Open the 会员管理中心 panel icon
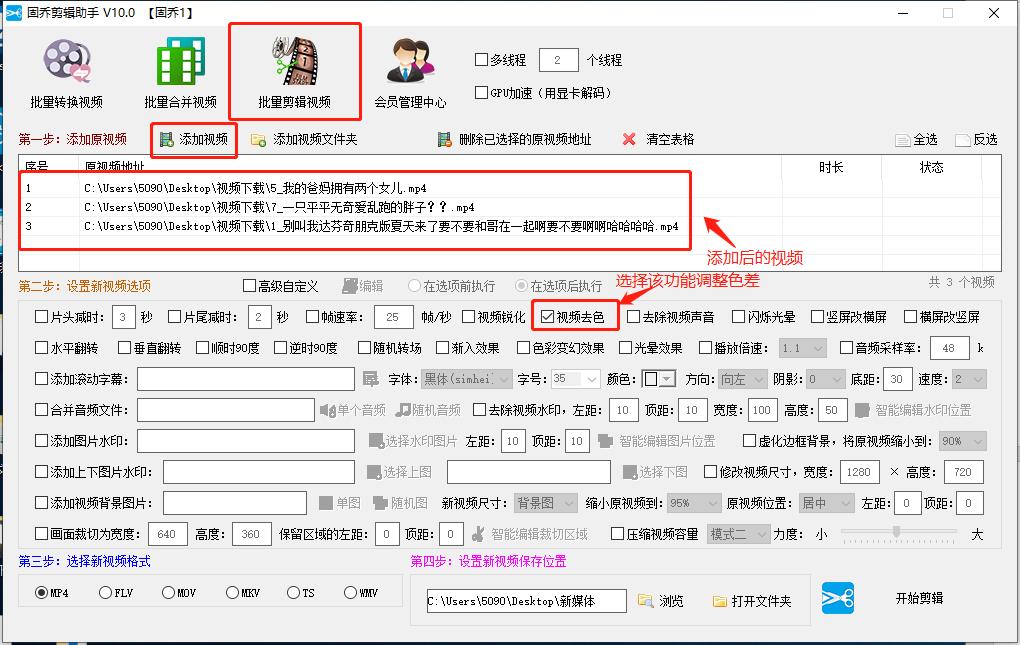This screenshot has width=1020, height=645. (x=410, y=62)
